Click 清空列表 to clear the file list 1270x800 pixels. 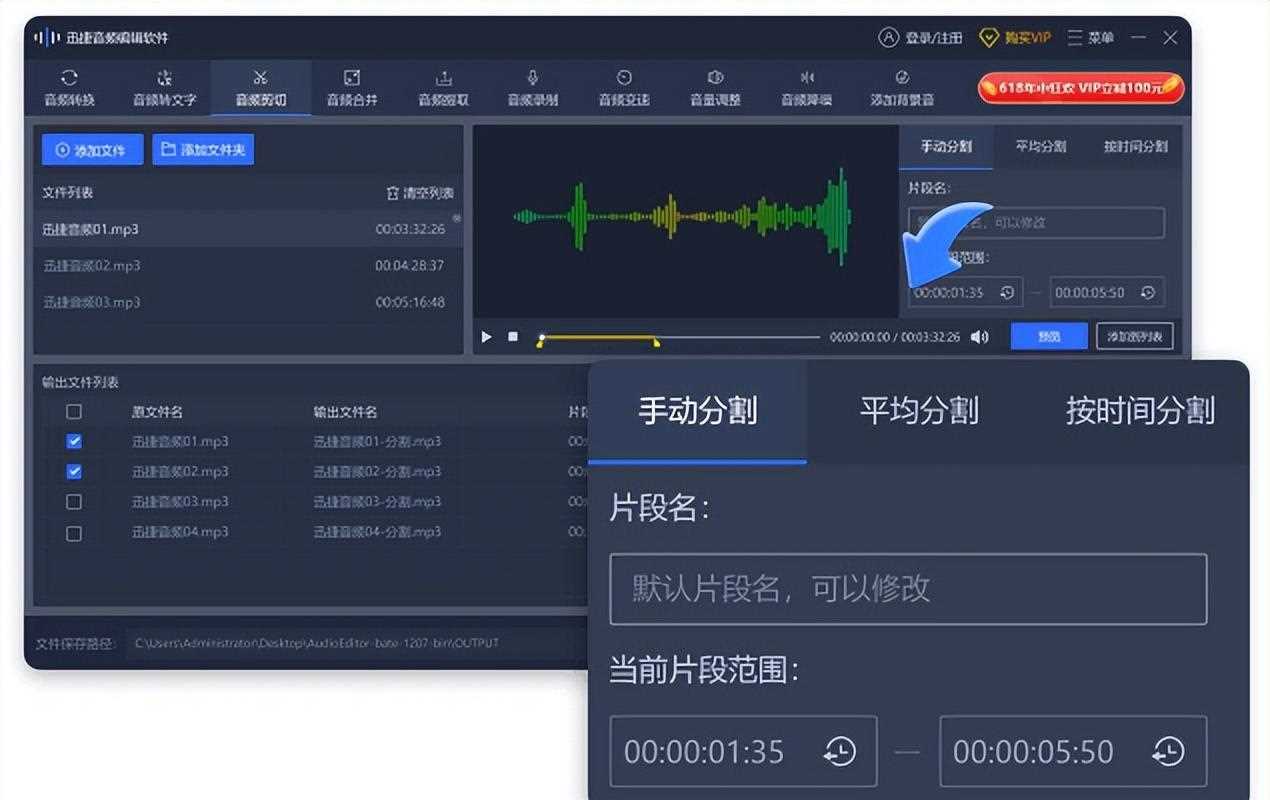coord(420,193)
